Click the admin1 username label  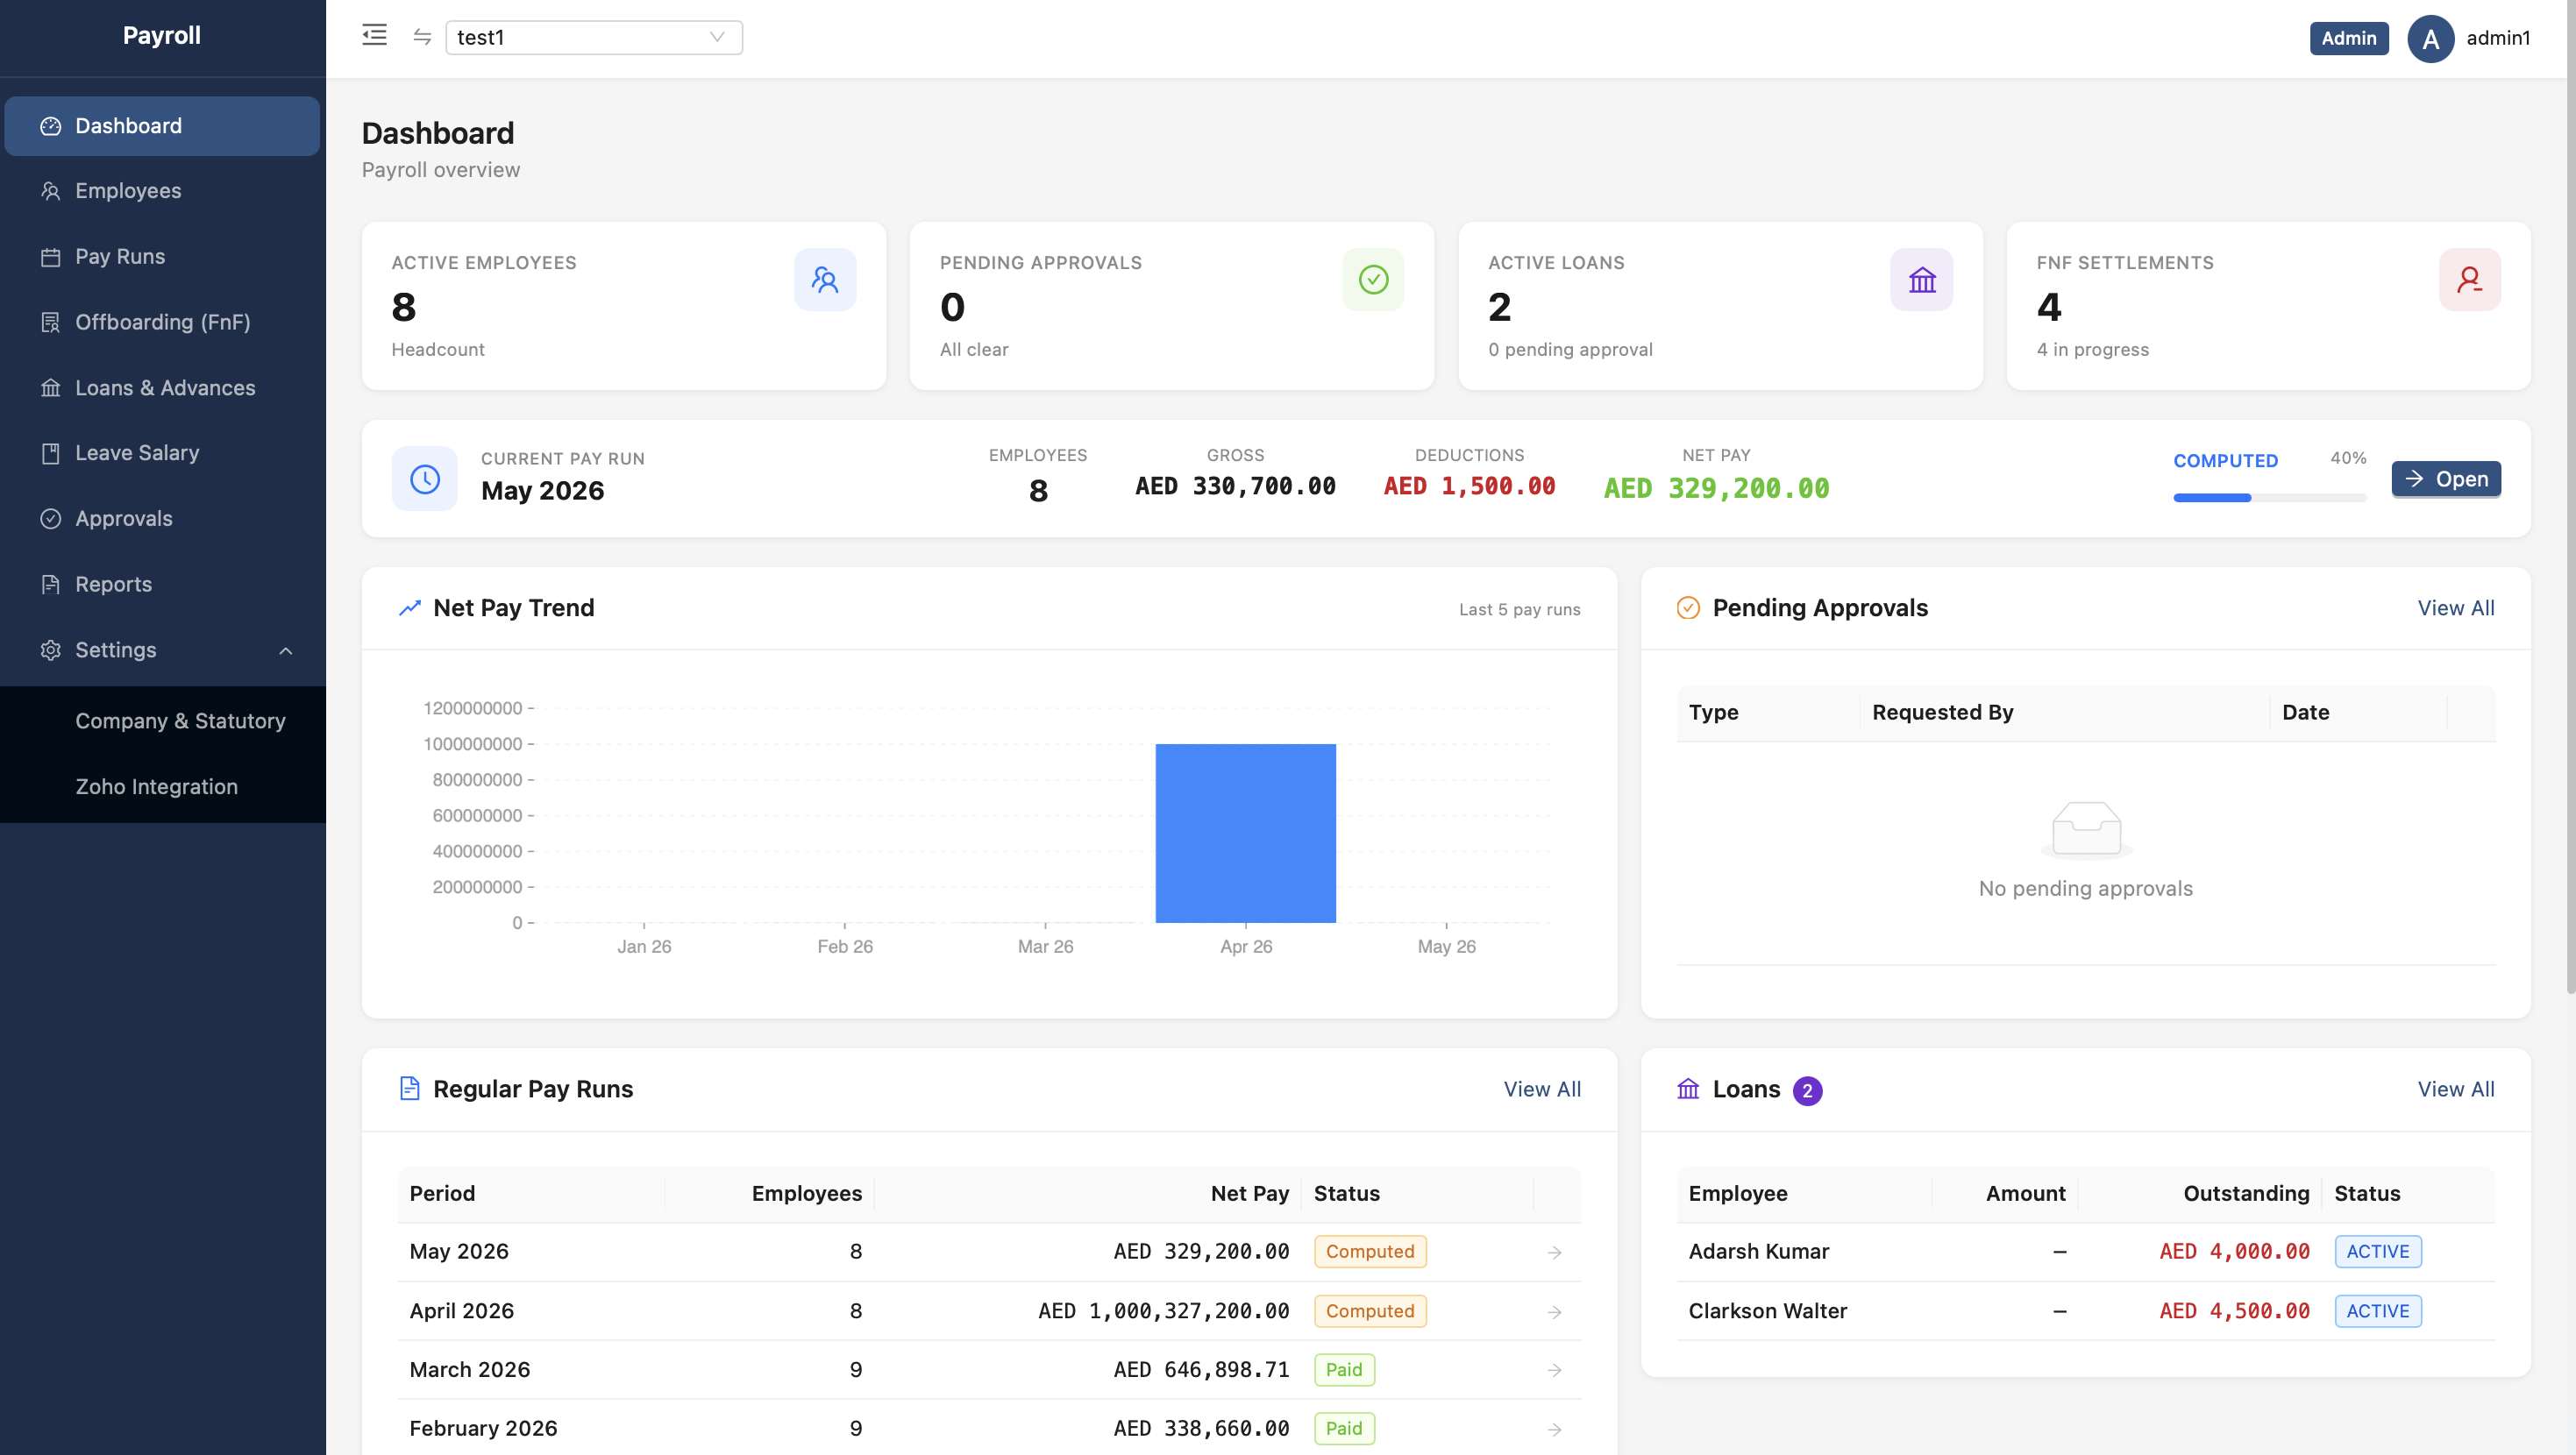2498,38
